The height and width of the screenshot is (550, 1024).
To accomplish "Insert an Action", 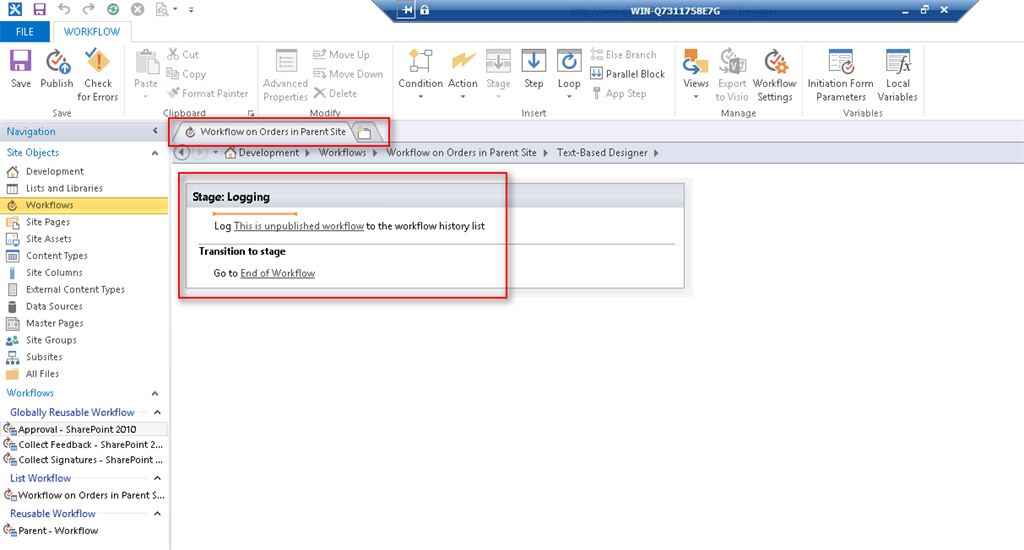I will coord(462,74).
